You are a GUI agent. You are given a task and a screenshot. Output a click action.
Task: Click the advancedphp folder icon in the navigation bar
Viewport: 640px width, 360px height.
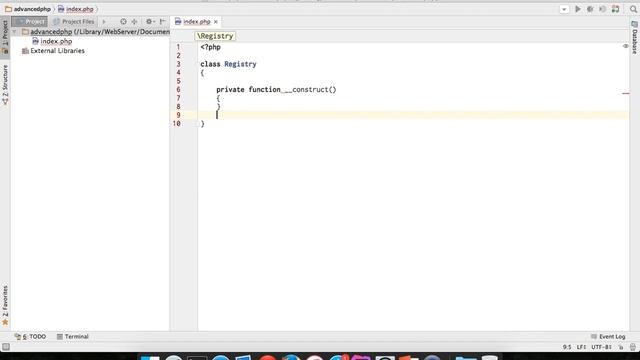pyautogui.click(x=8, y=9)
